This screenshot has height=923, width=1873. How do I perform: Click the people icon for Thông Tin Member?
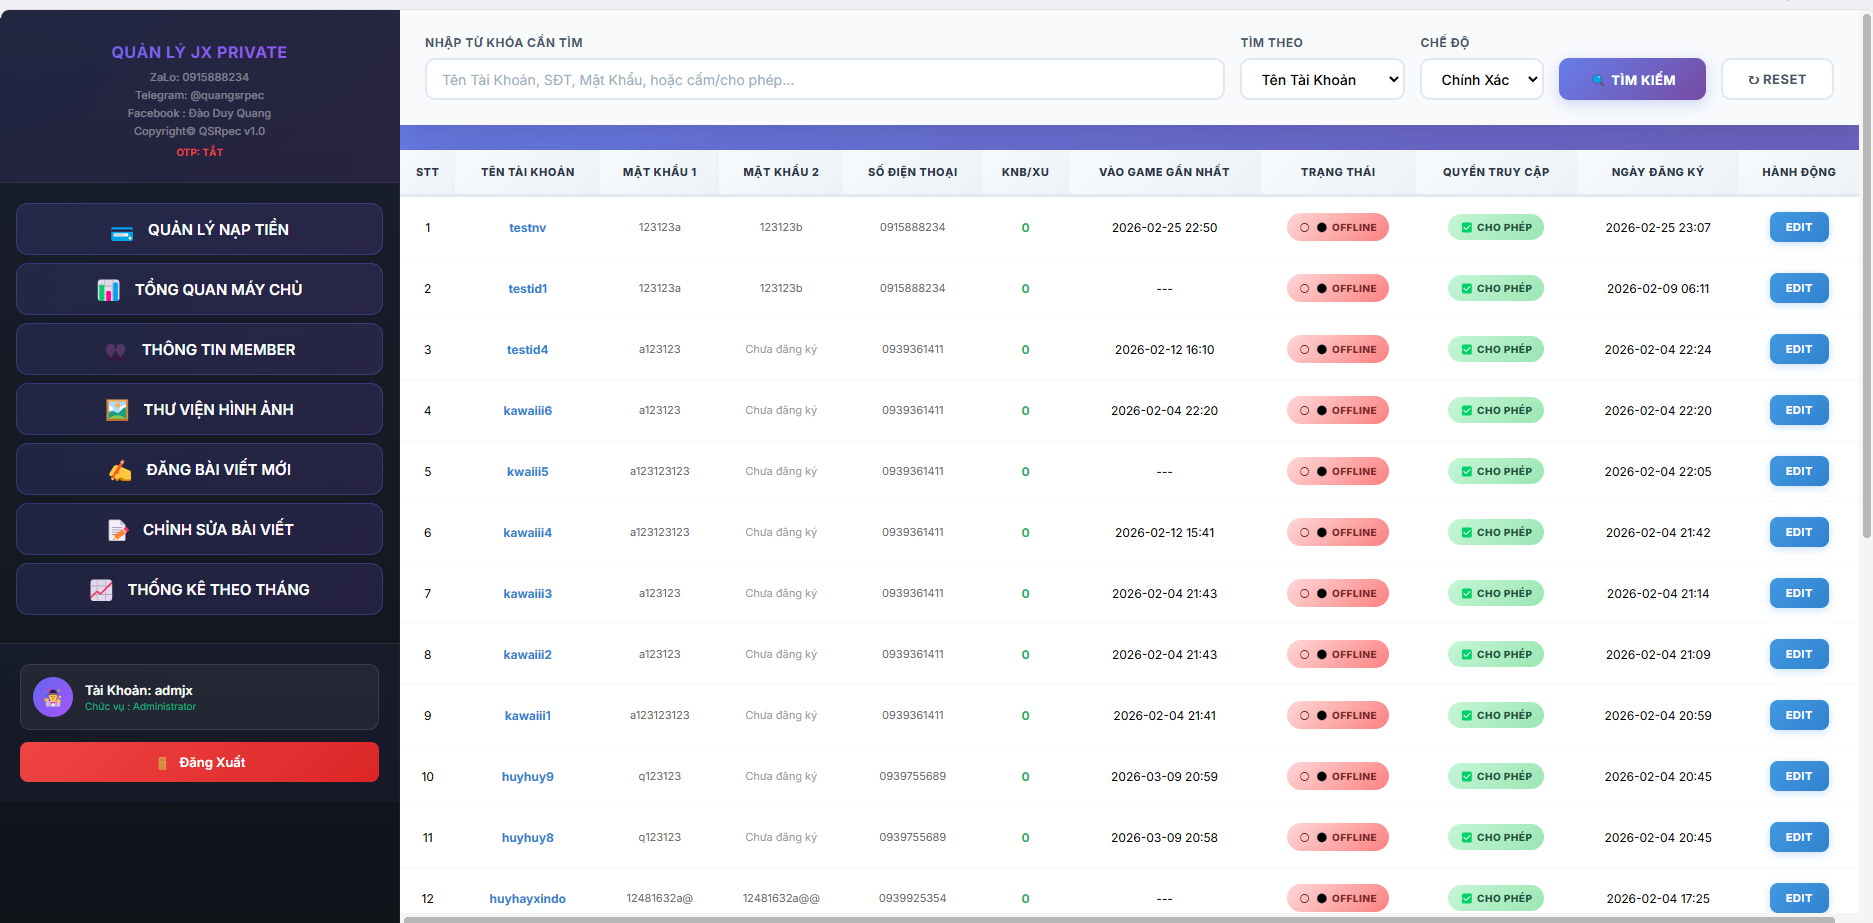116,350
